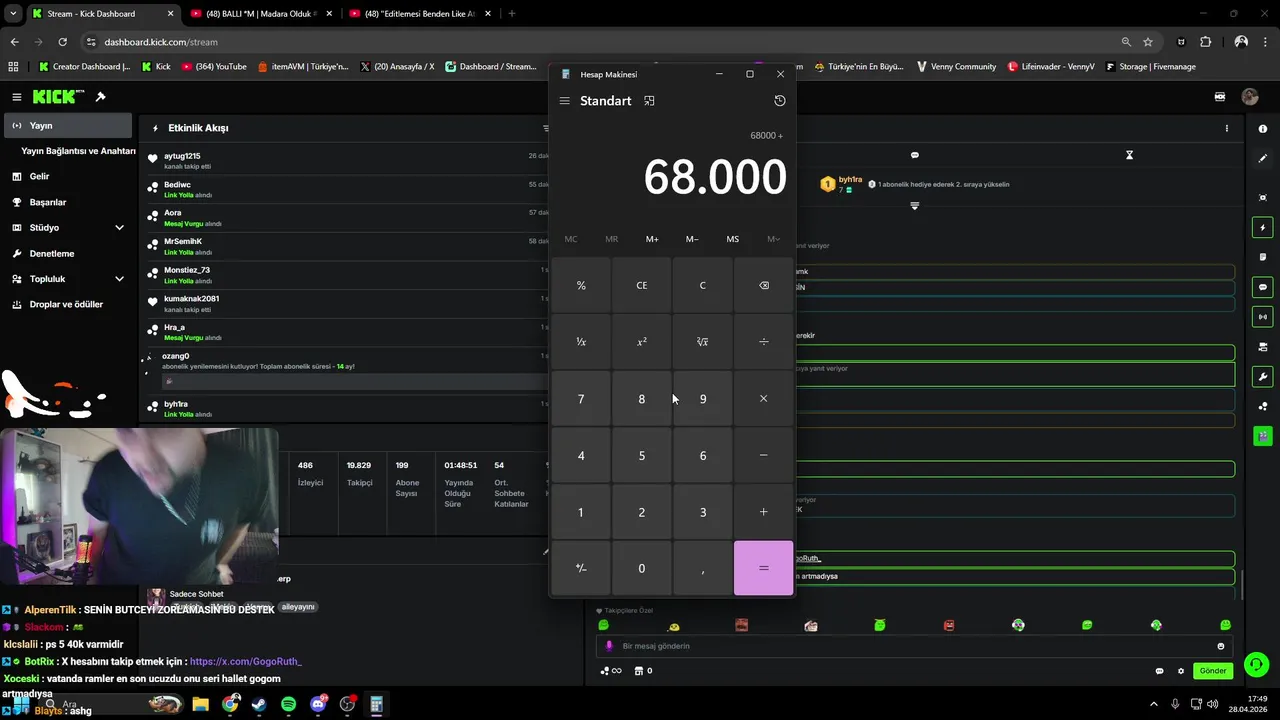The height and width of the screenshot is (720, 1280).
Task: Click the multiply operator key
Action: [763, 399]
